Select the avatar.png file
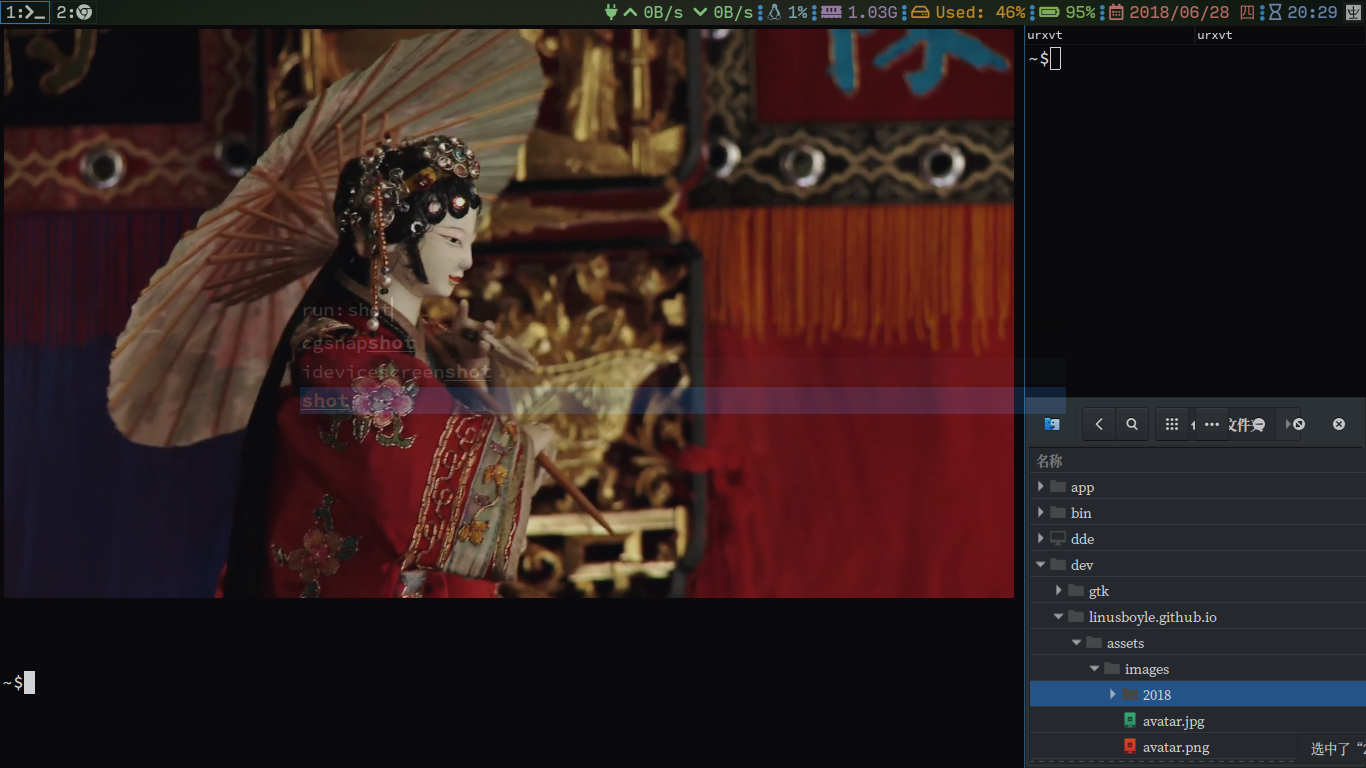The width and height of the screenshot is (1366, 768). 1175,747
